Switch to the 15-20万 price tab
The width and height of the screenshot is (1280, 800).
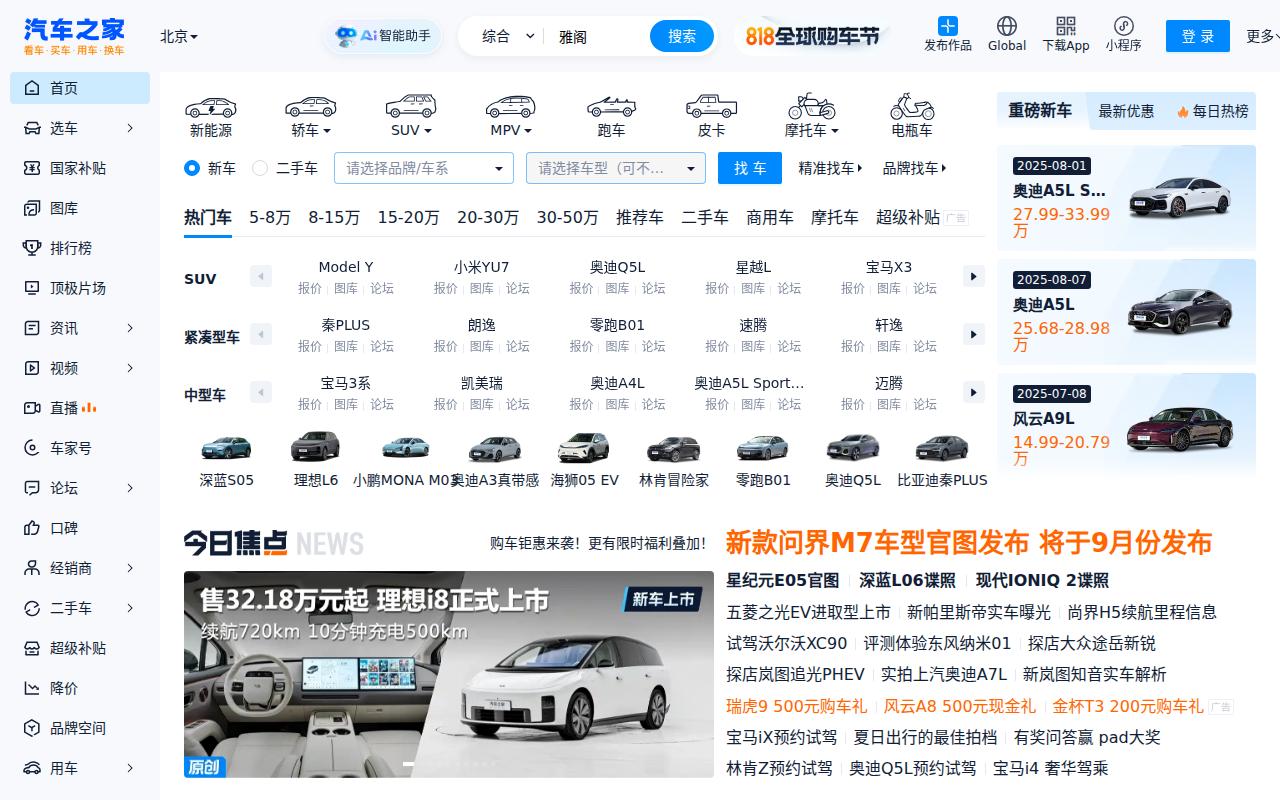(x=408, y=217)
